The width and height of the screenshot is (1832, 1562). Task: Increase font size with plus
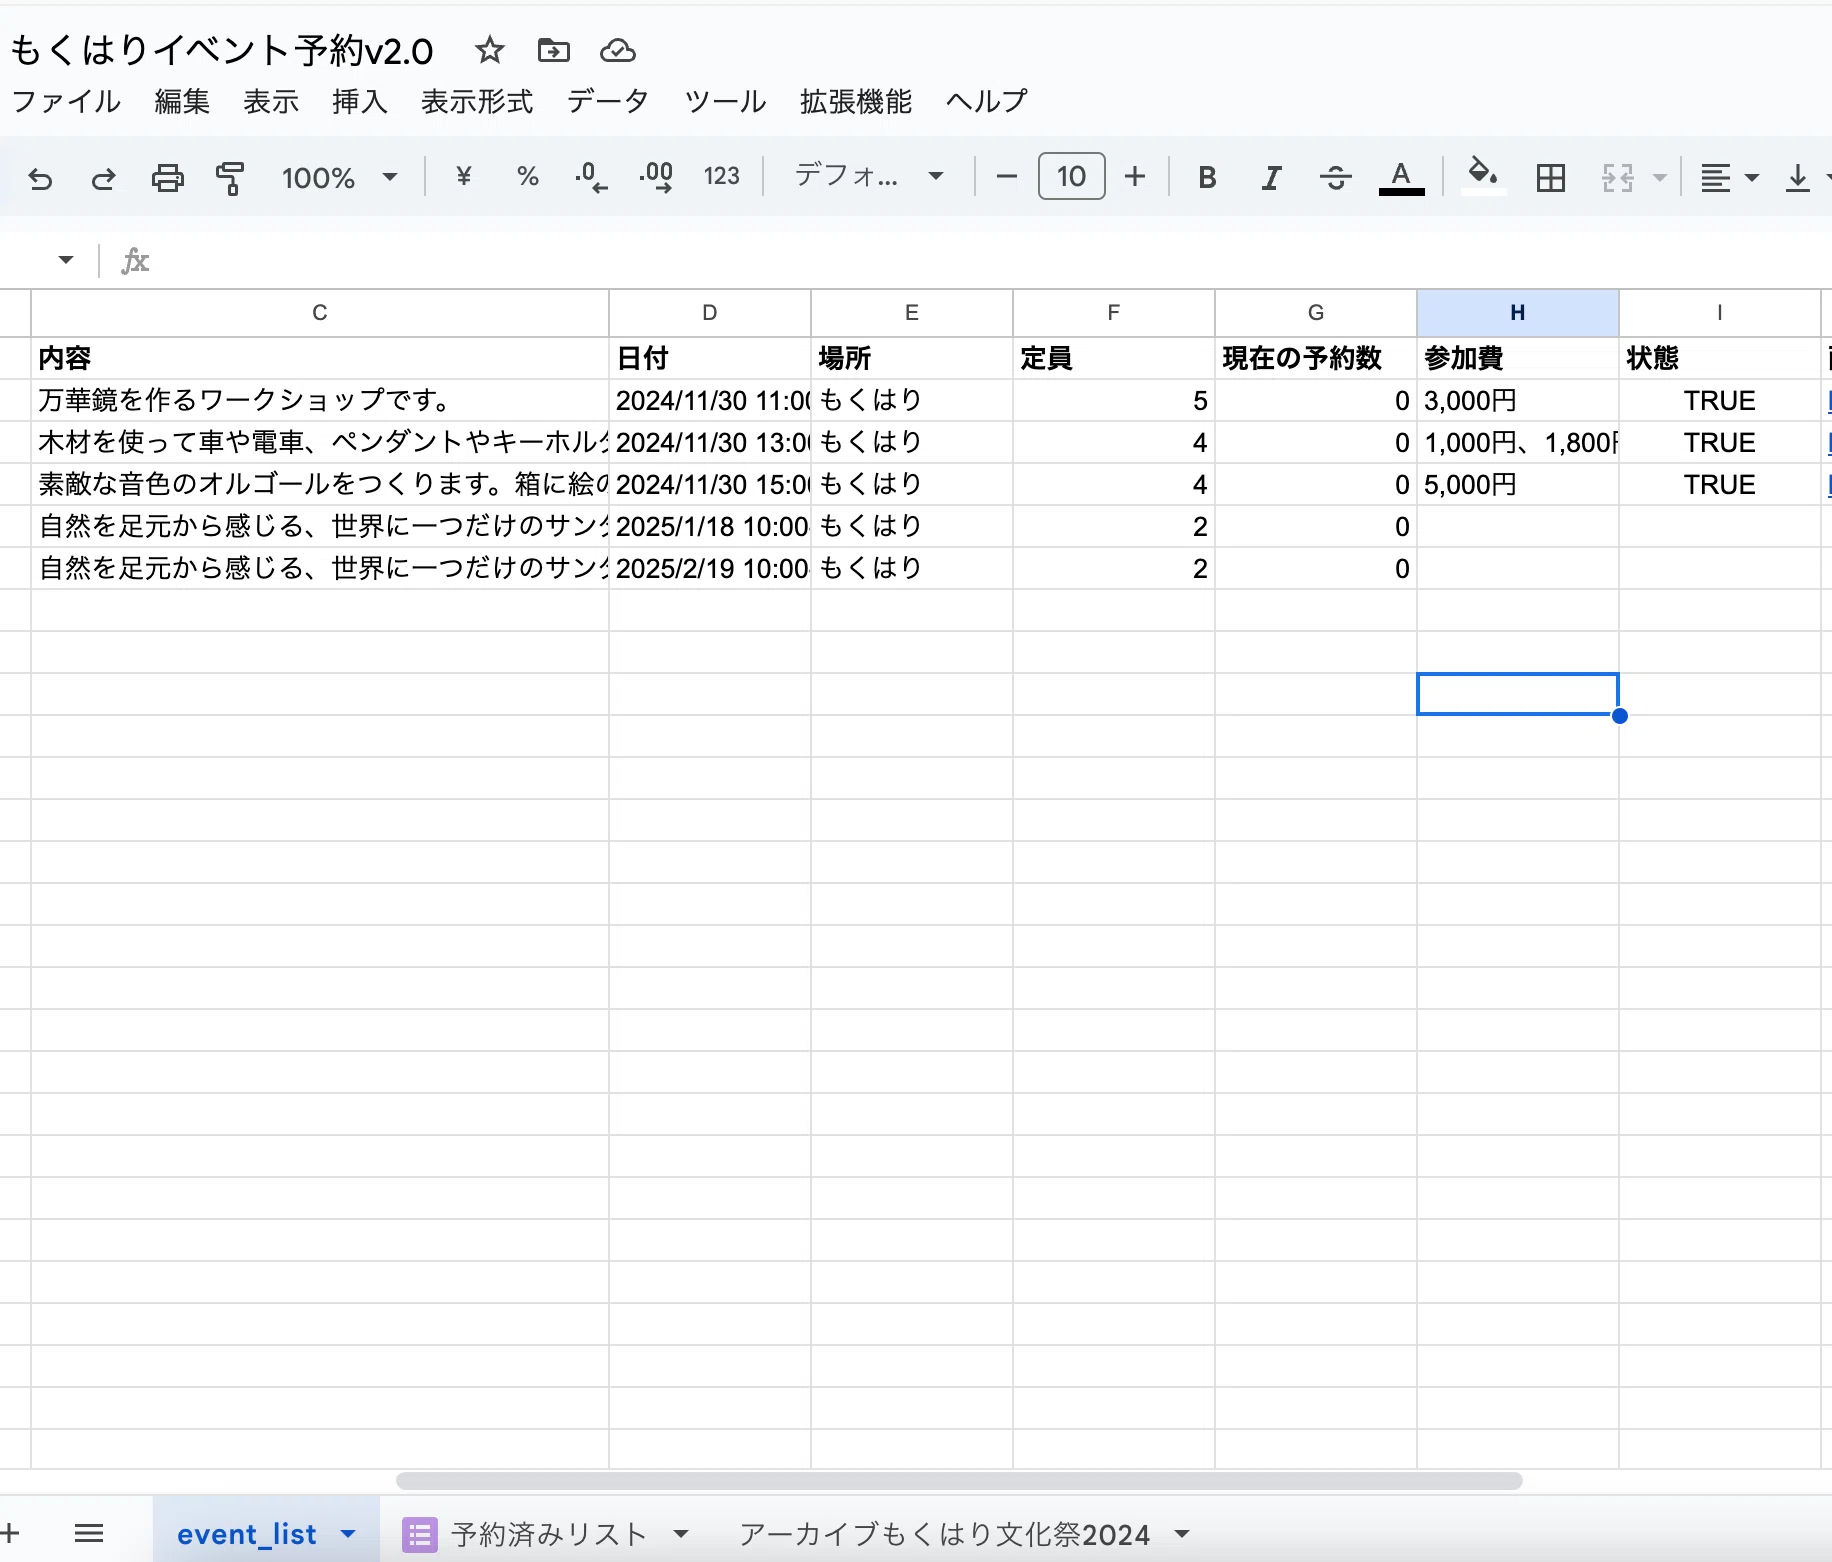click(1135, 177)
